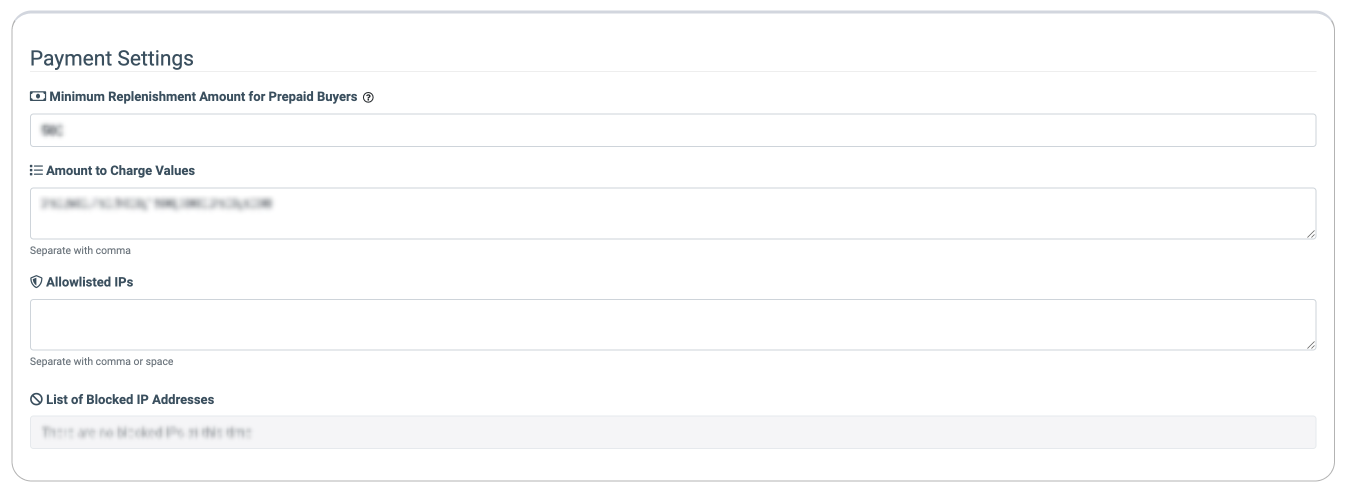
Task: Click the greyed-out blocked IP addresses field
Action: point(673,432)
